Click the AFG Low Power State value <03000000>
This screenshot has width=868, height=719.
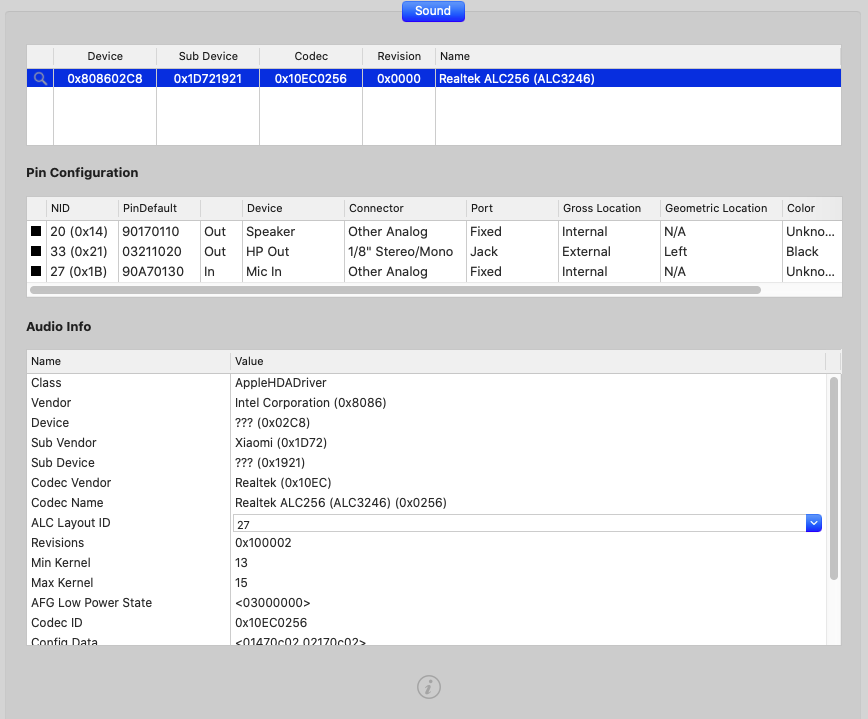pos(272,602)
